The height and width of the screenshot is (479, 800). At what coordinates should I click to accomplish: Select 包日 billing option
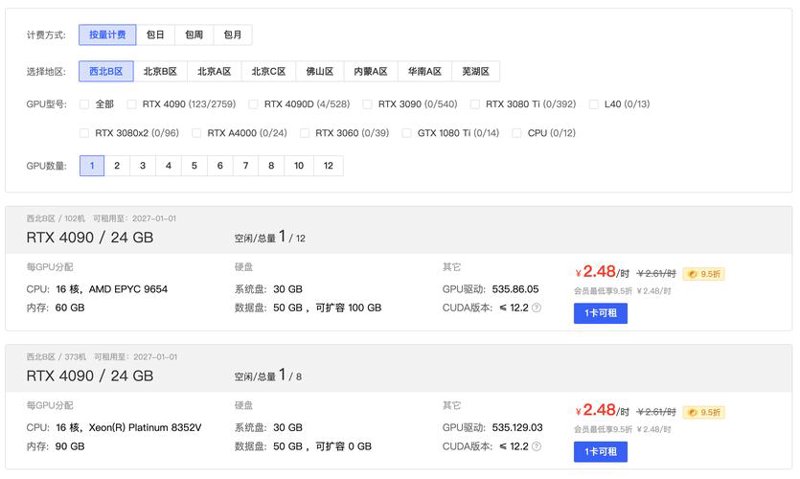point(155,35)
